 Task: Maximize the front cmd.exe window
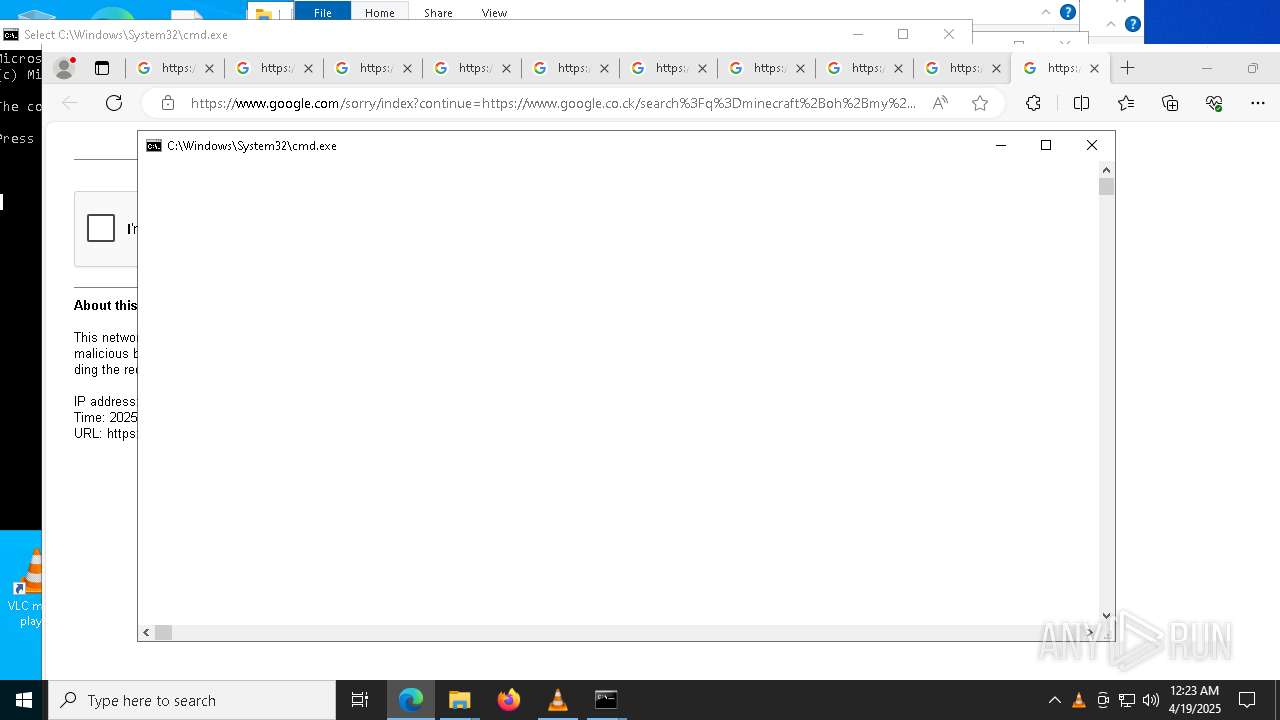point(1046,146)
